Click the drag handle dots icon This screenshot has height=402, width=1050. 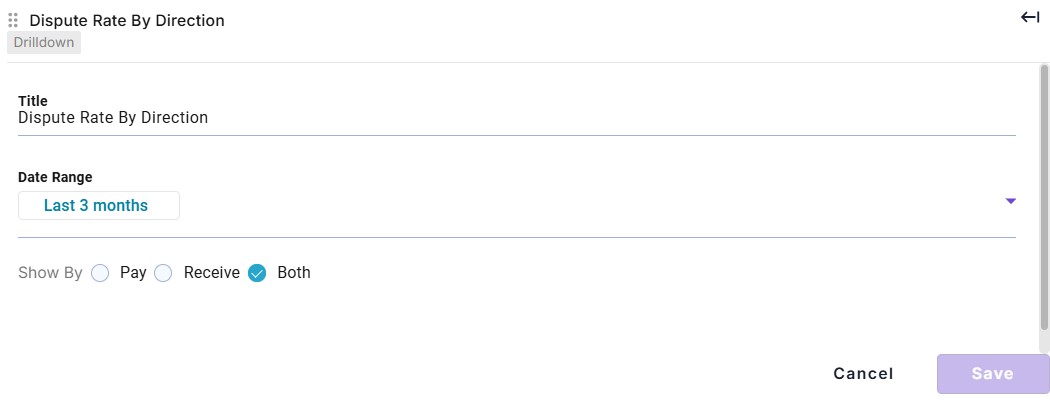(x=13, y=21)
